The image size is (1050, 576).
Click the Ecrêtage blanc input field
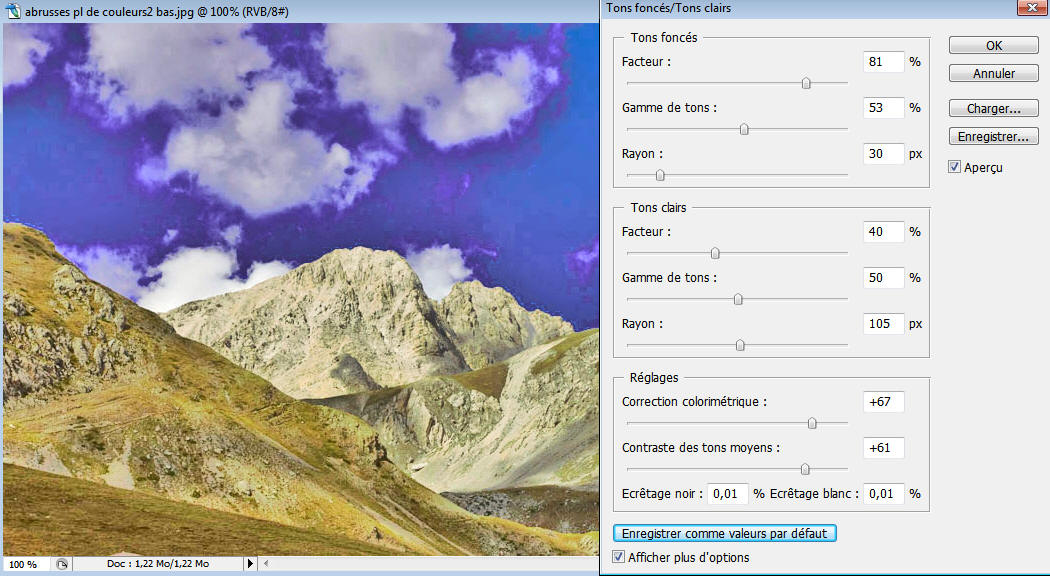[x=884, y=494]
